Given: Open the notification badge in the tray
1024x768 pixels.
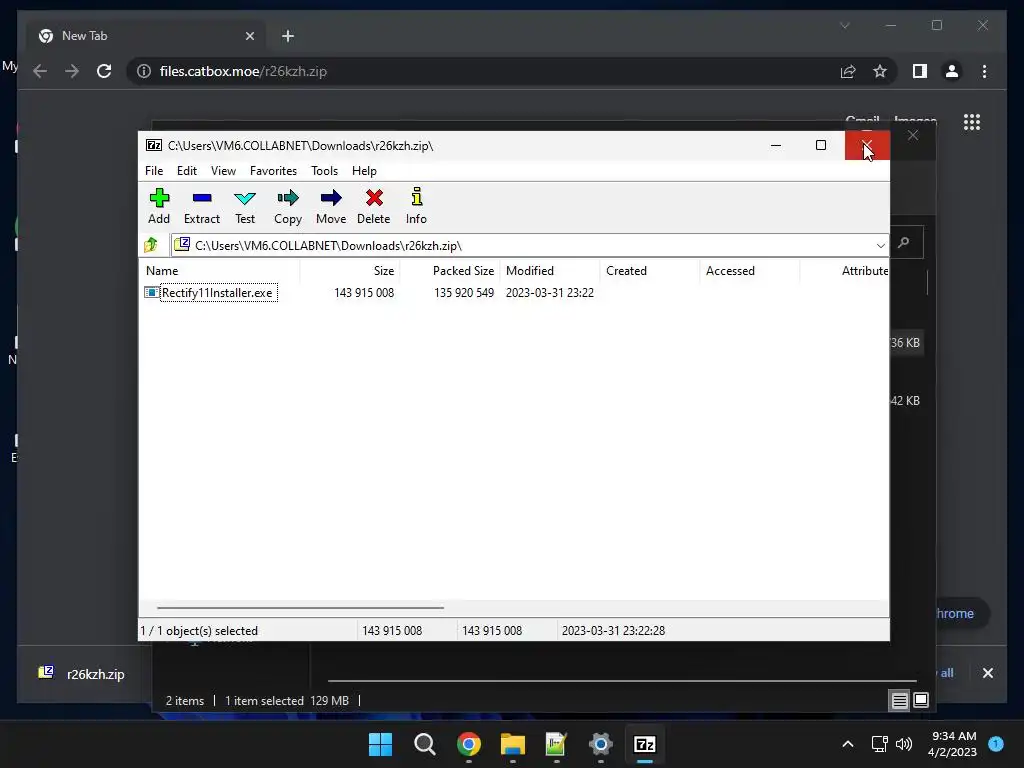Looking at the screenshot, I should tap(996, 743).
